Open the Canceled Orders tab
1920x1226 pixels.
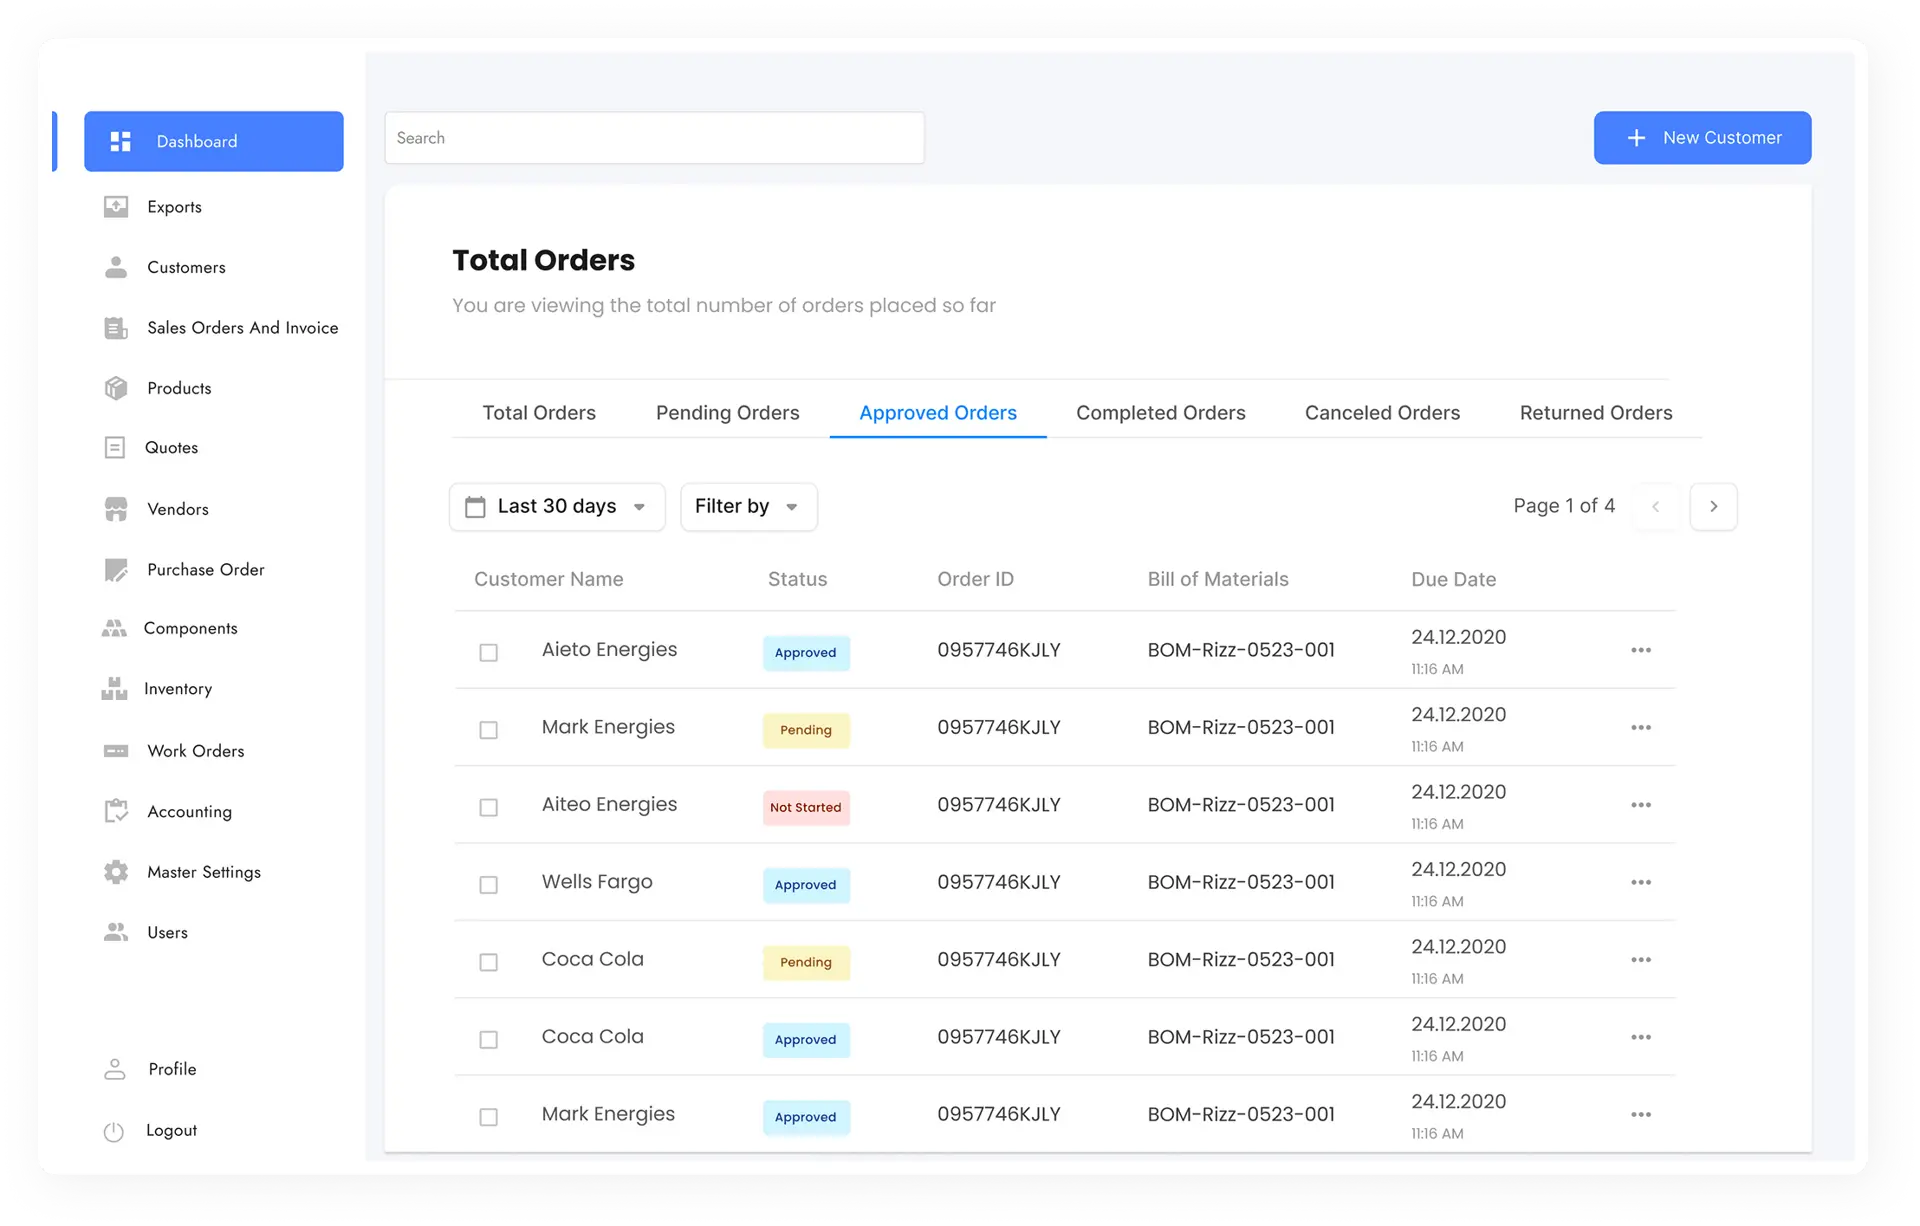[1382, 412]
